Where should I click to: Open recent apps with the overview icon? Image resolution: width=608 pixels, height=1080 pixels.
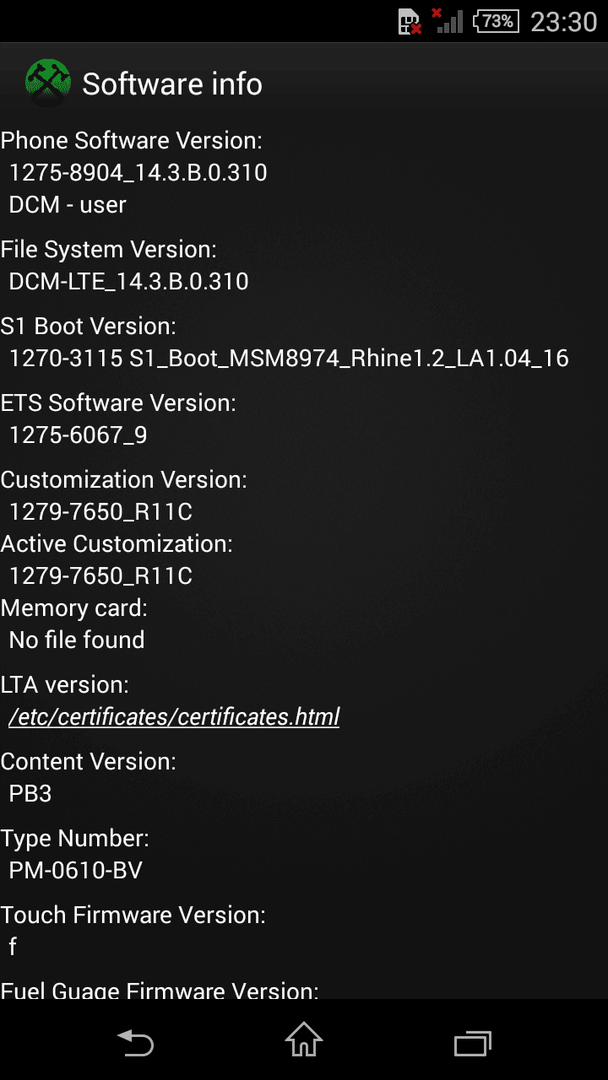(473, 1043)
